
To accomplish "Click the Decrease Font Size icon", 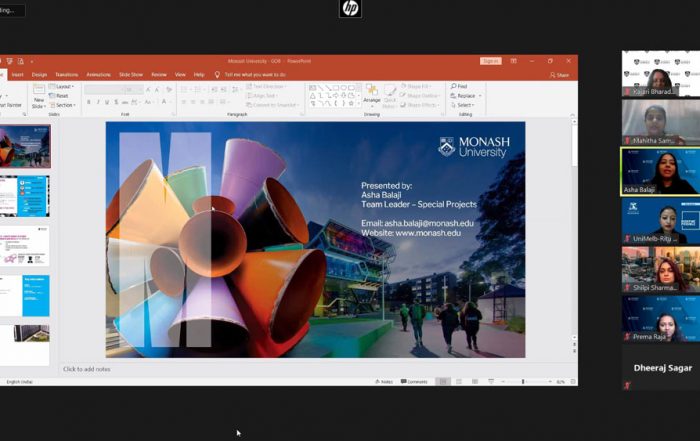I will (x=157, y=90).
